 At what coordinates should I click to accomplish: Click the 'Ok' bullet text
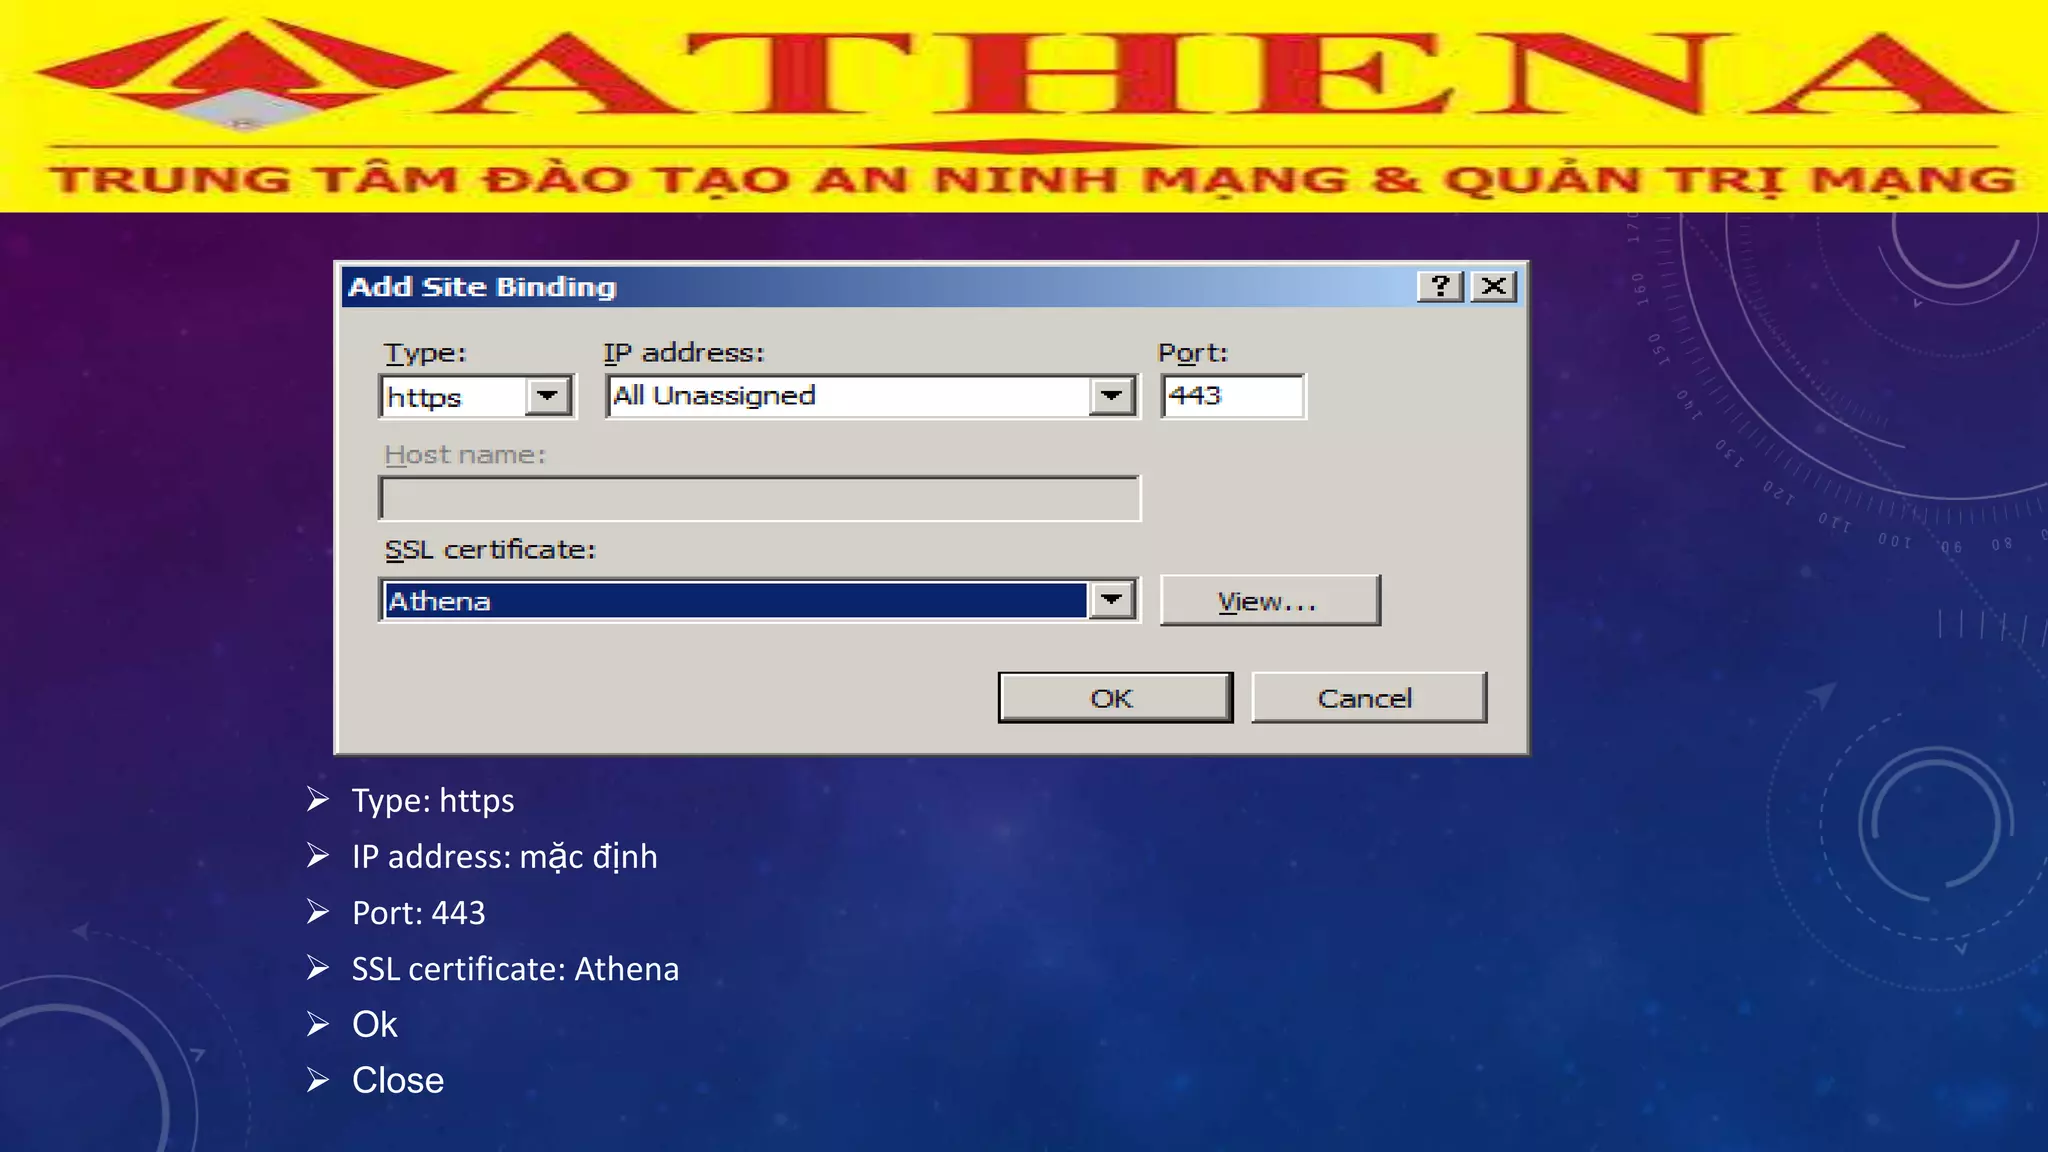[375, 1025]
